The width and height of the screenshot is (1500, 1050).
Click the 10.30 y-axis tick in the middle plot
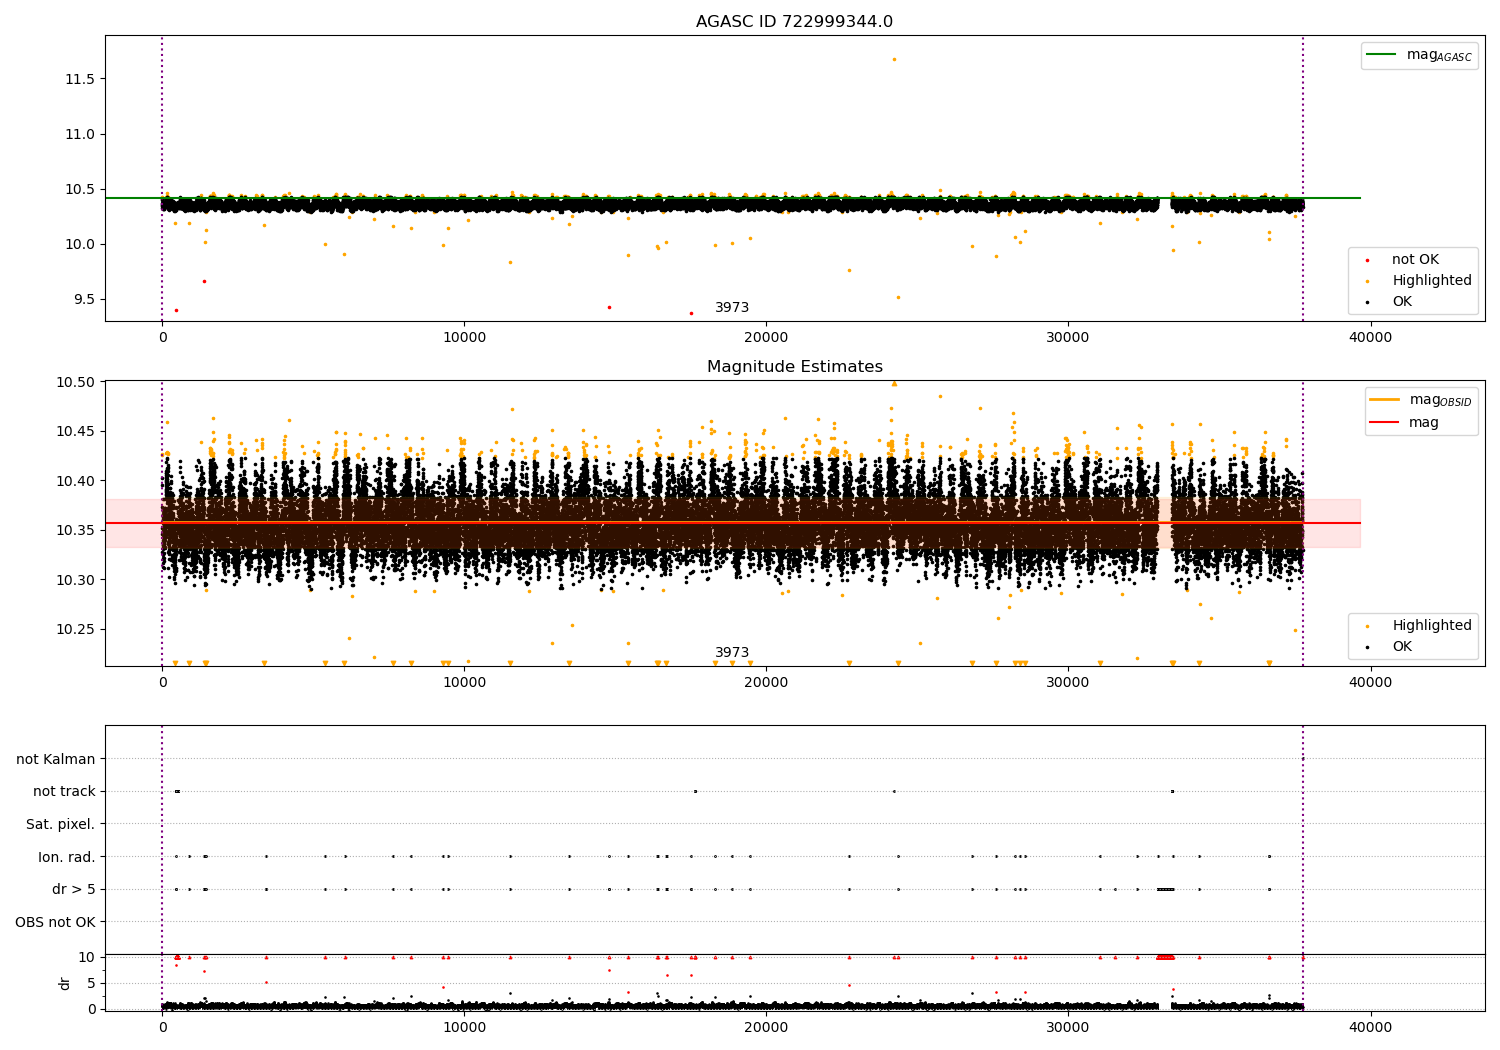click(76, 580)
